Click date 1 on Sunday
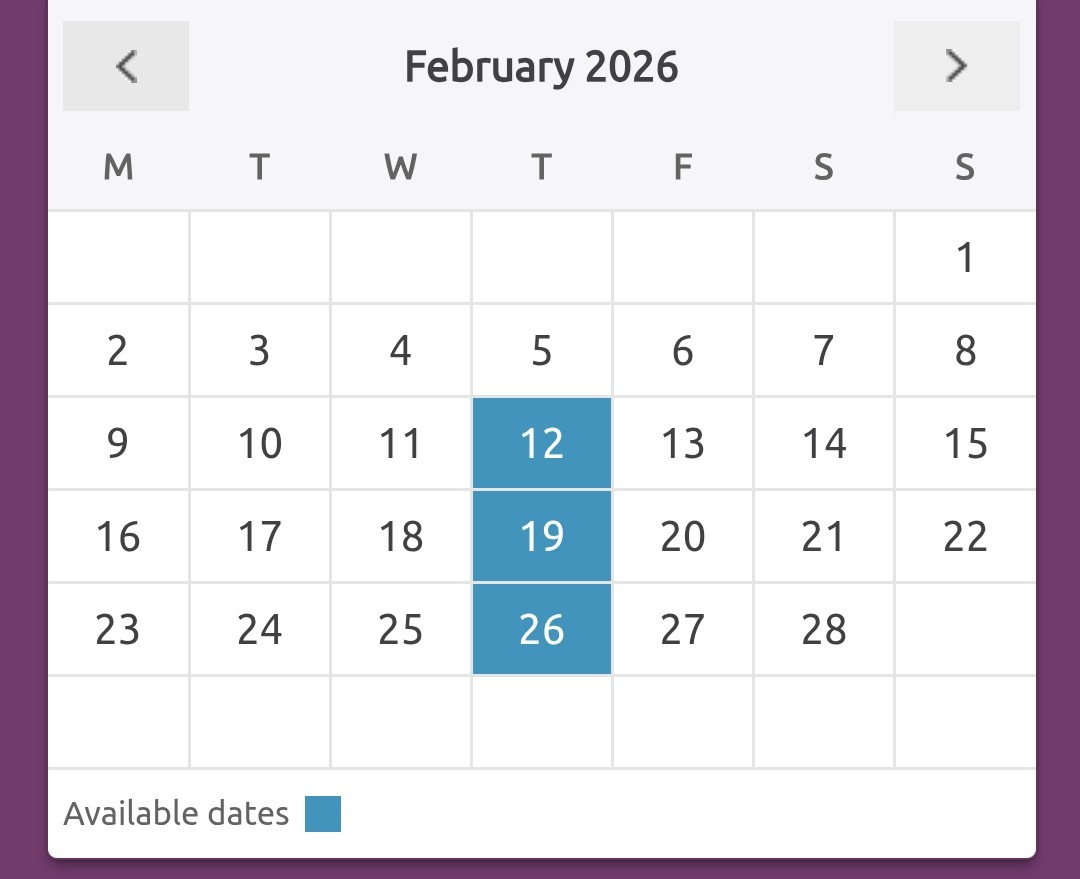Screen dimensions: 1080x879 (x=965, y=257)
